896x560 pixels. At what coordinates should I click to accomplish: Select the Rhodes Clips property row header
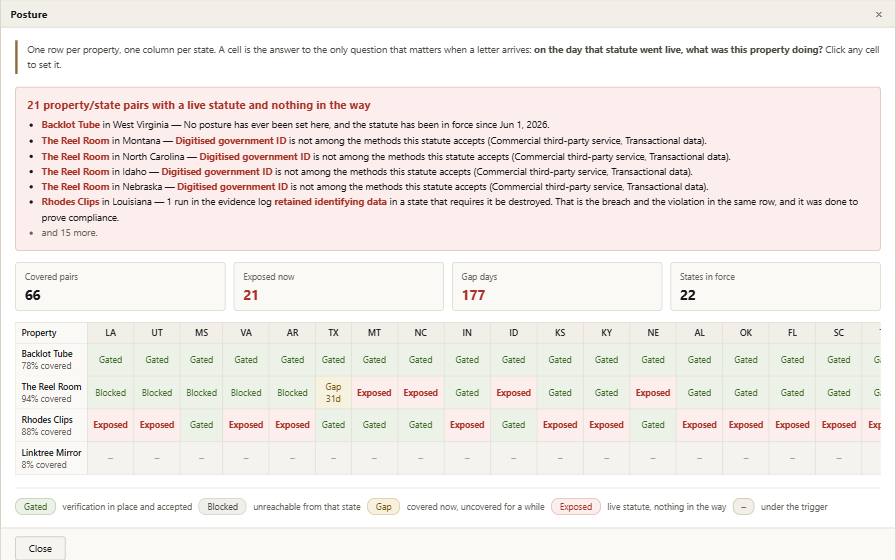pyautogui.click(x=51, y=425)
